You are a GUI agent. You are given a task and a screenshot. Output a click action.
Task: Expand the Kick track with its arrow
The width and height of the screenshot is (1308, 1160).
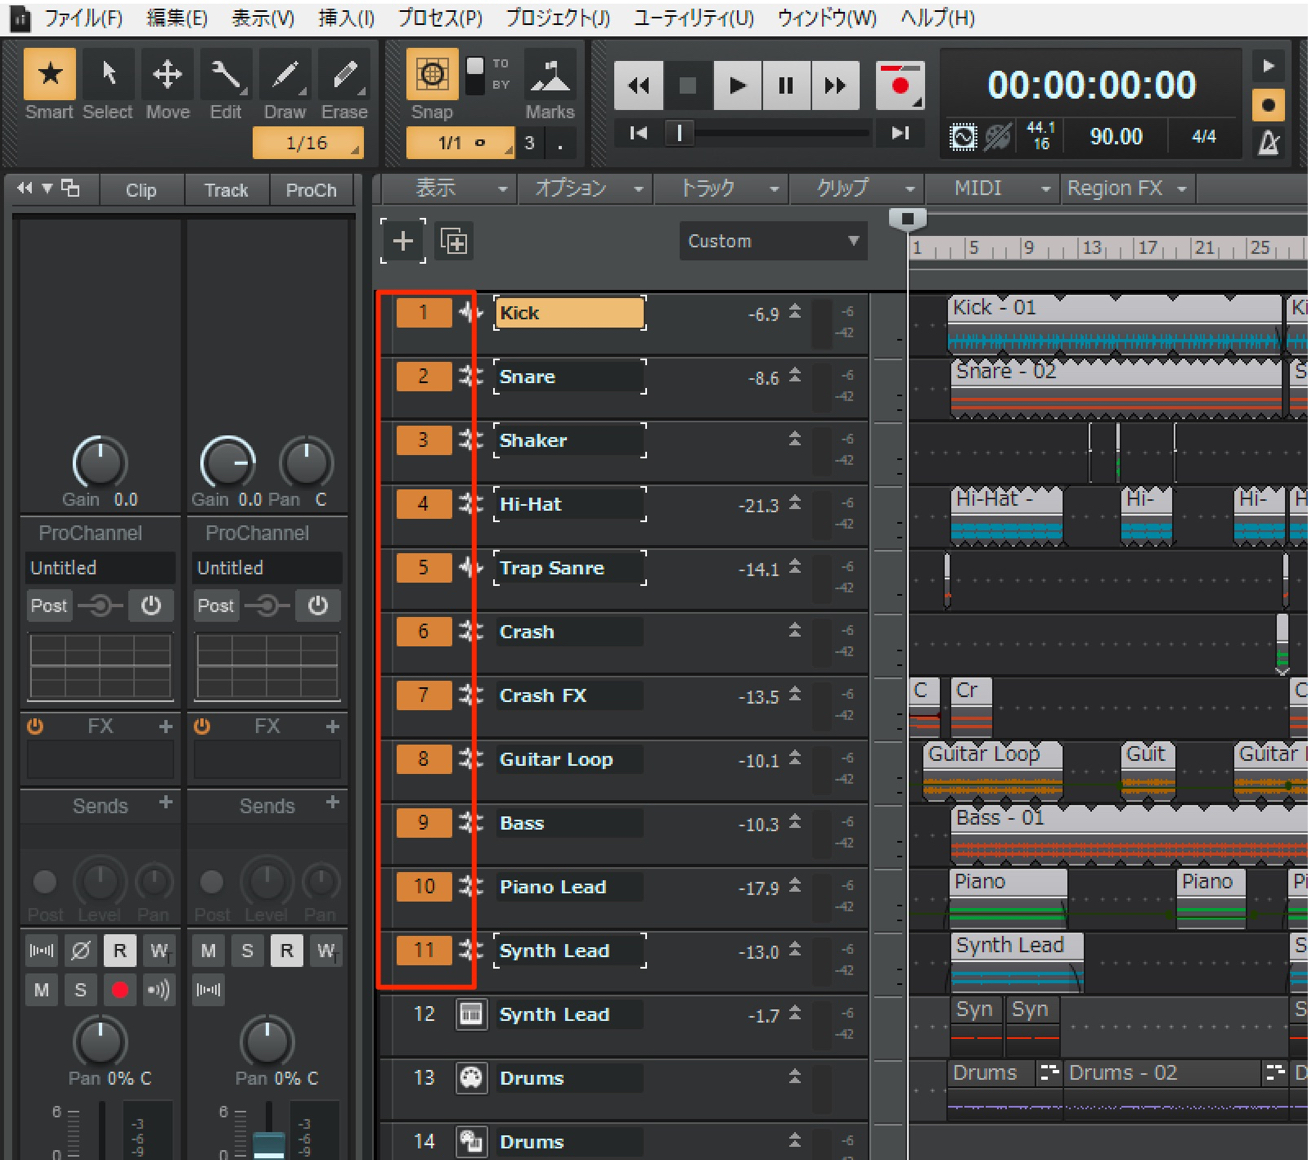click(794, 312)
